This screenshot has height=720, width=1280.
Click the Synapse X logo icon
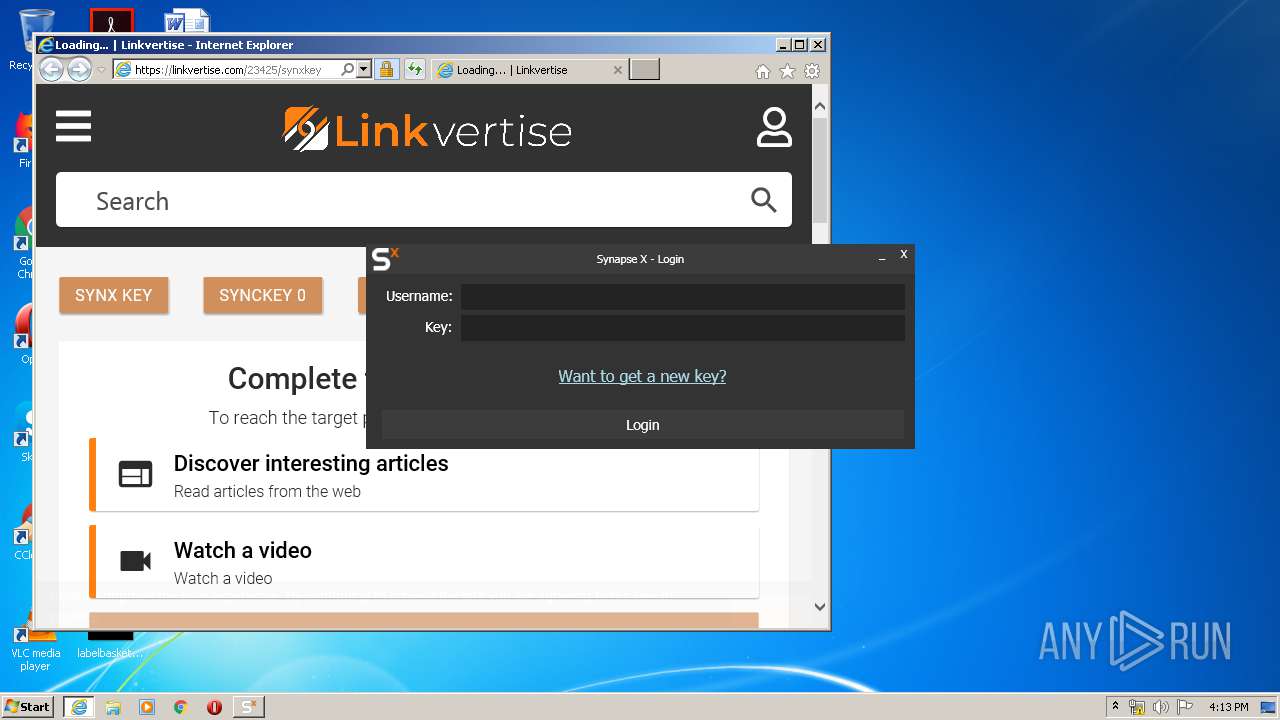pyautogui.click(x=385, y=259)
